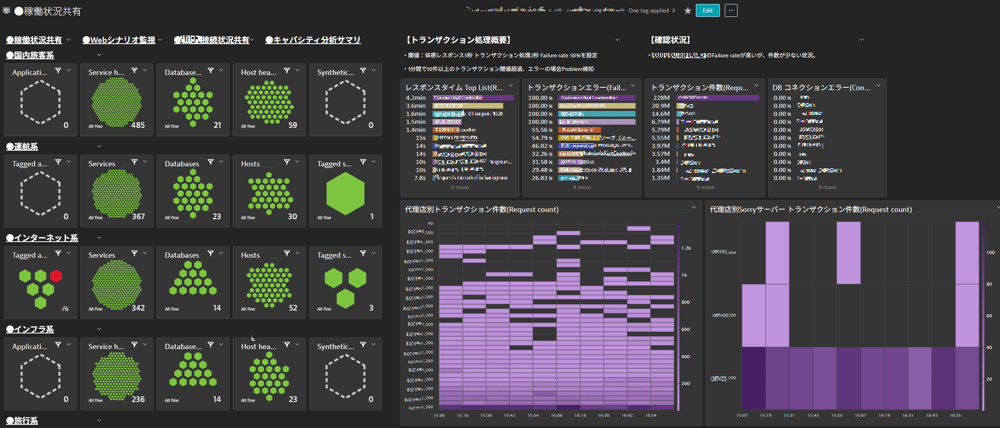Filter icon on Service h... tile showing 485

[x=134, y=72]
